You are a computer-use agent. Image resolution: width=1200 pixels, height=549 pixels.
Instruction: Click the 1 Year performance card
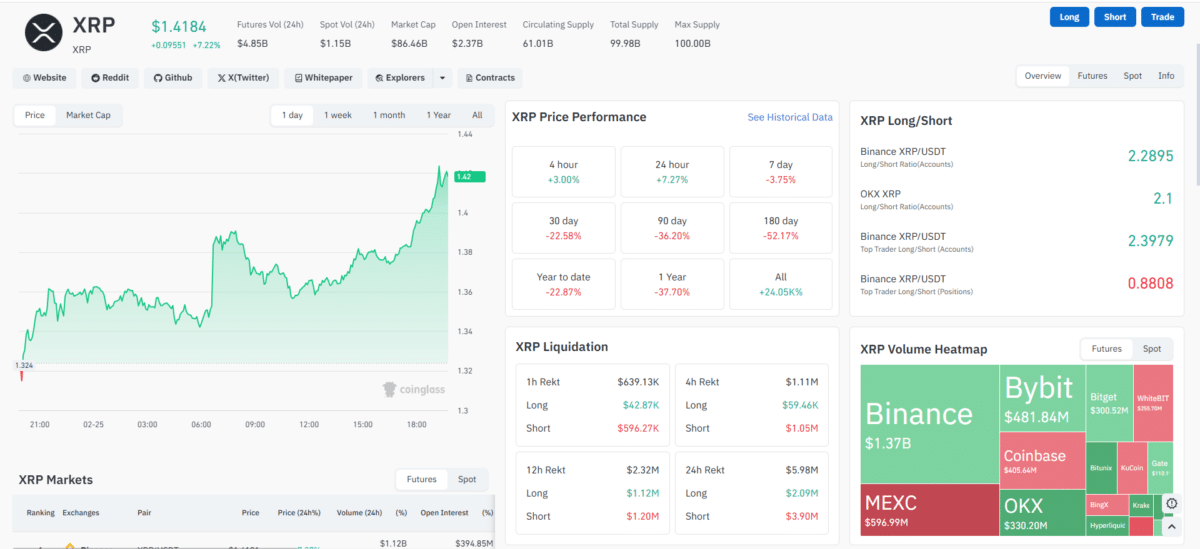click(x=672, y=284)
